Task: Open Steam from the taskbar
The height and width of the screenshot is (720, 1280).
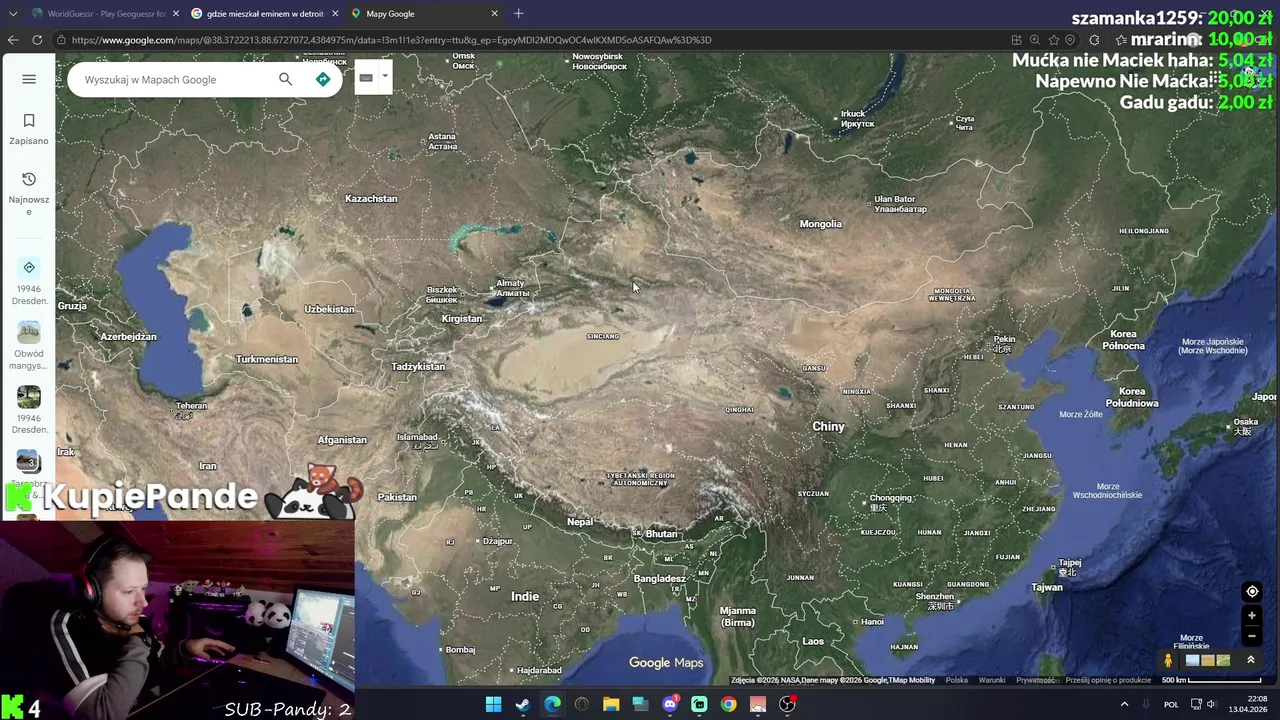Action: 522,704
